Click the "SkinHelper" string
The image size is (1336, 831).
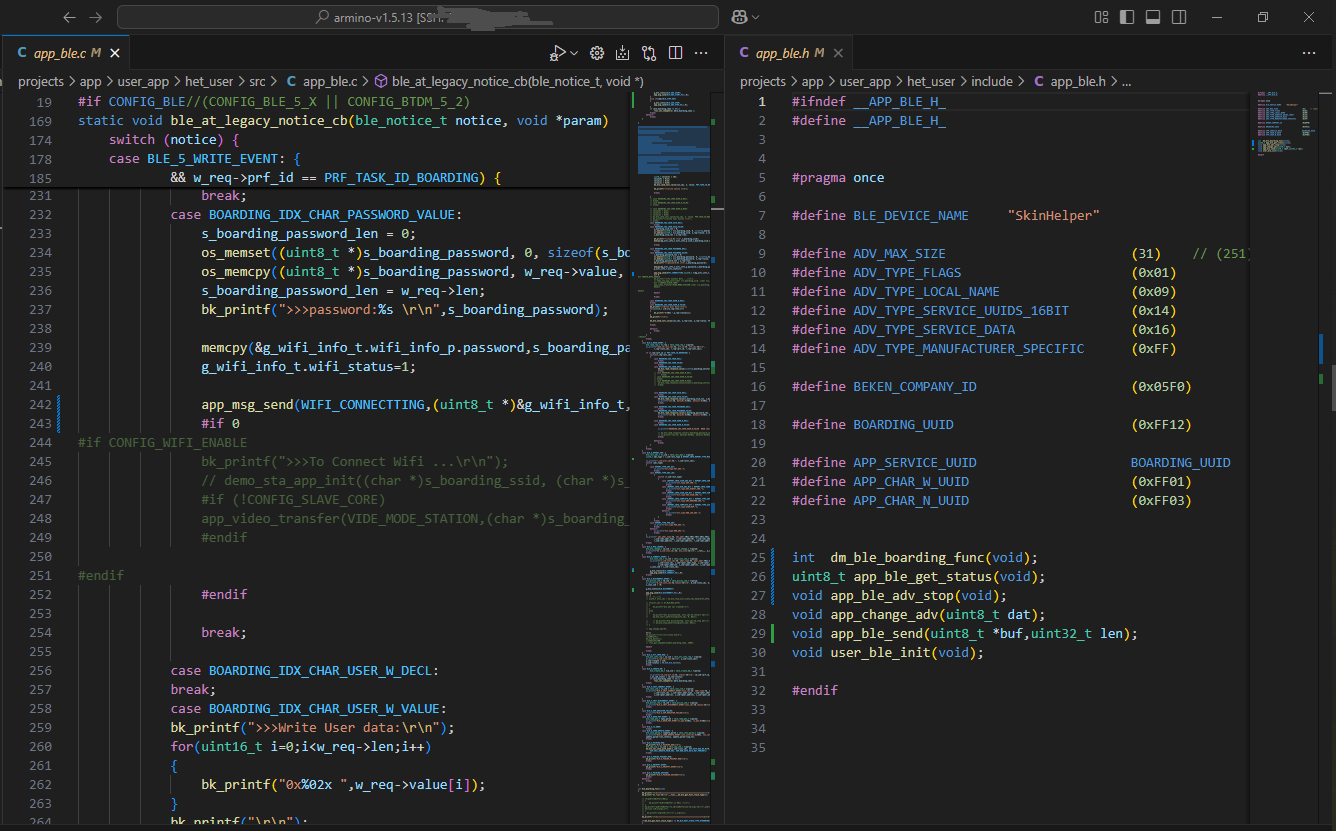1053,216
